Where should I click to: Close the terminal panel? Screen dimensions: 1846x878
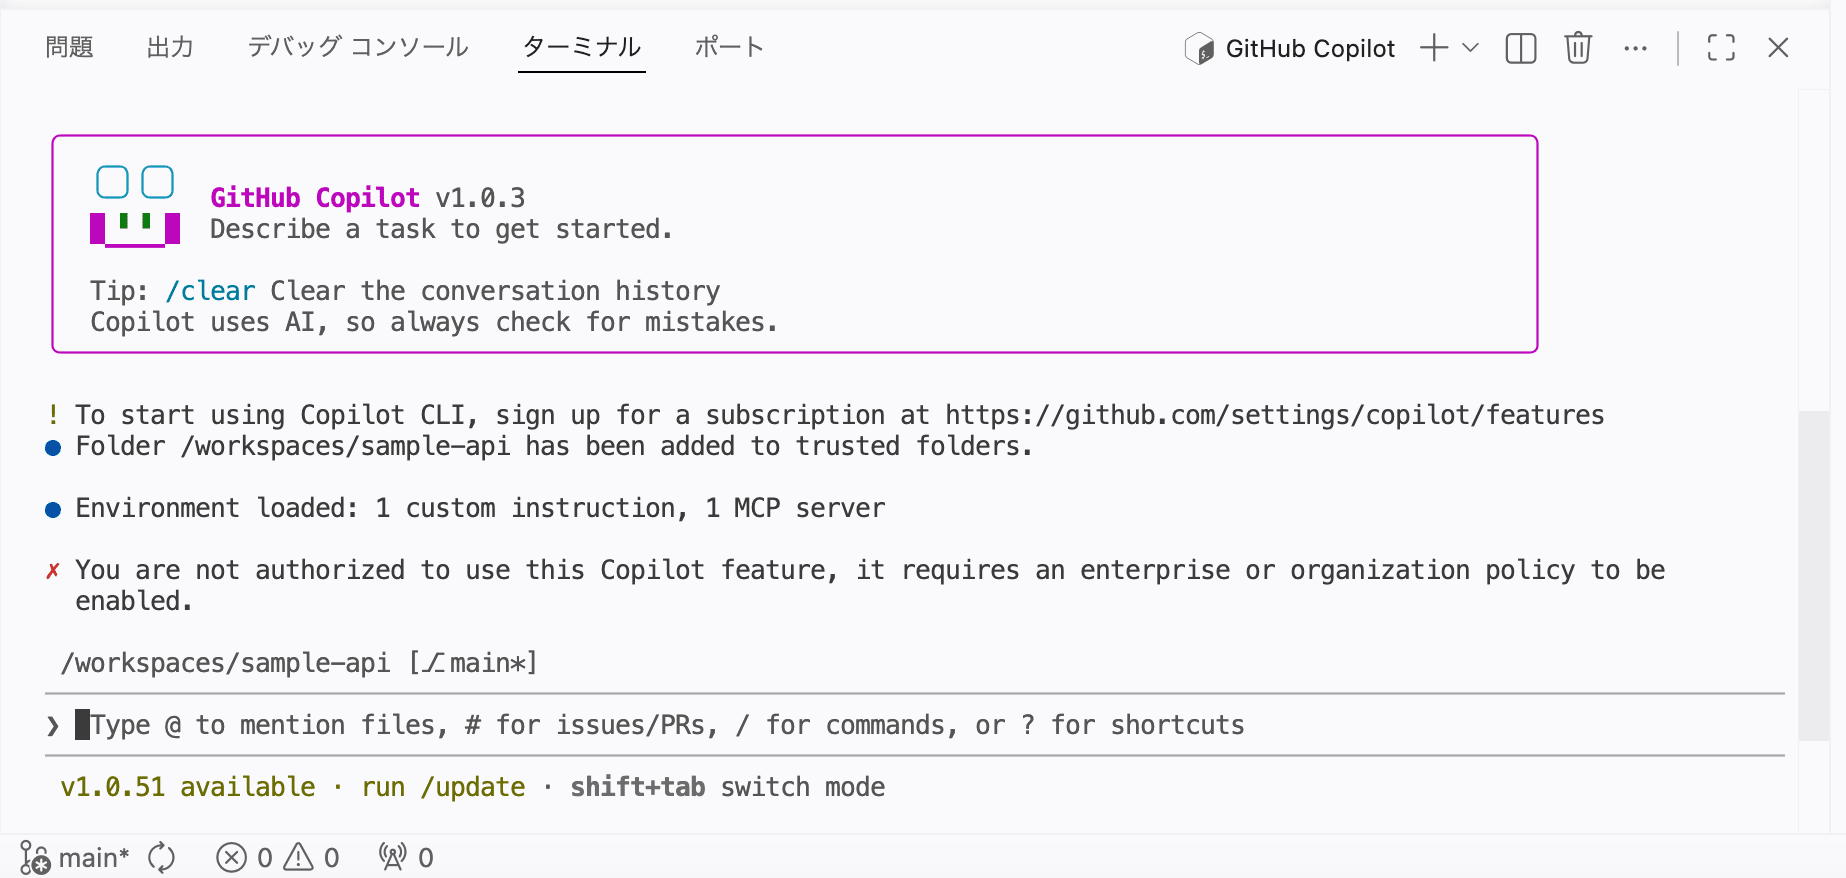[1778, 48]
